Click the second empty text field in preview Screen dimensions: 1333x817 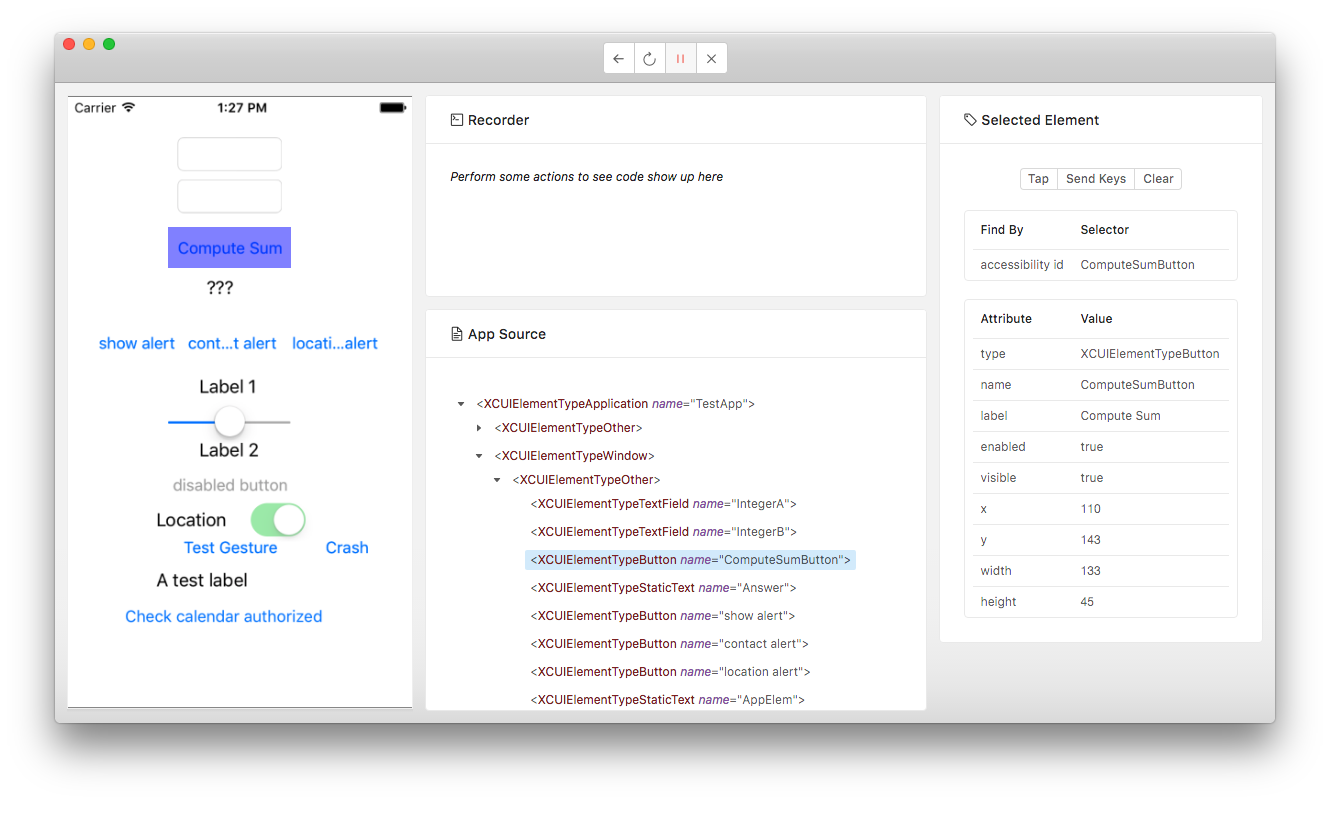(229, 196)
